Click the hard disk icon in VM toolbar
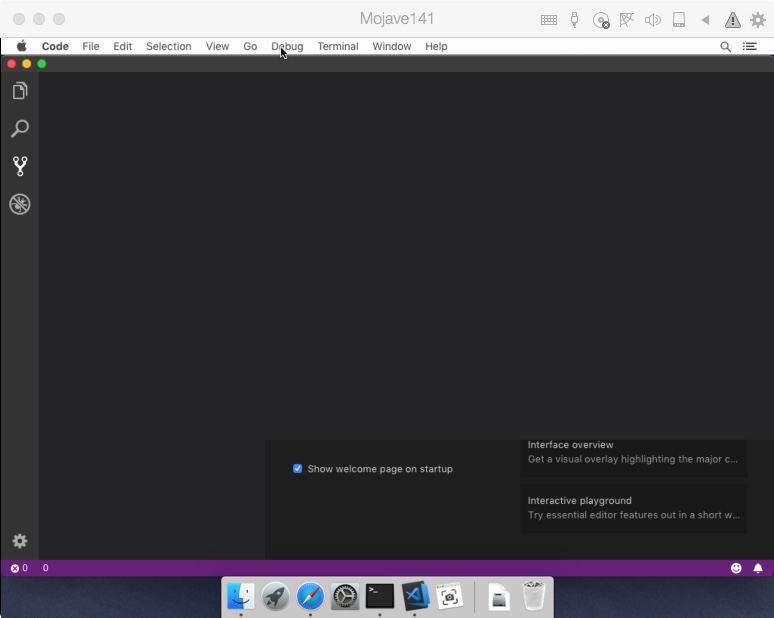This screenshot has width=774, height=618. pyautogui.click(x=679, y=20)
